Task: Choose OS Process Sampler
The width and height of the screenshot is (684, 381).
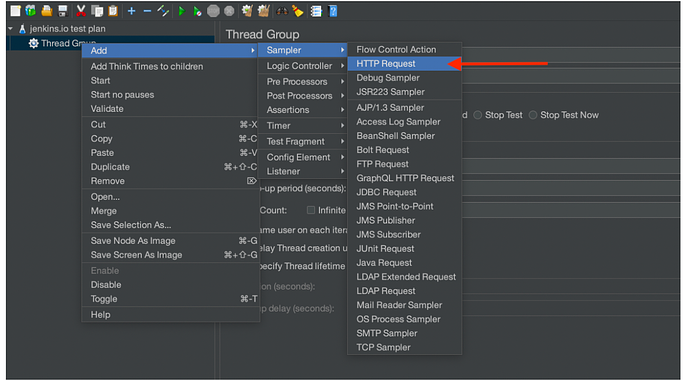Action: (404, 319)
